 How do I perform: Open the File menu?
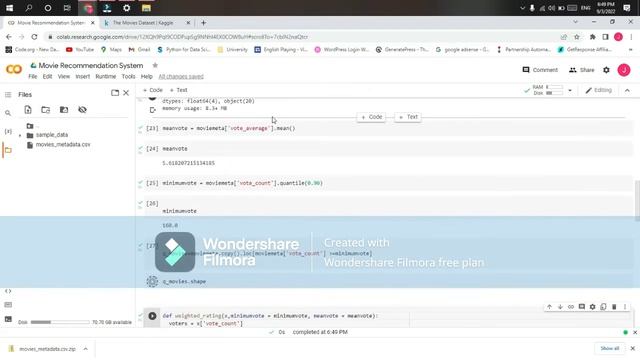[33, 76]
